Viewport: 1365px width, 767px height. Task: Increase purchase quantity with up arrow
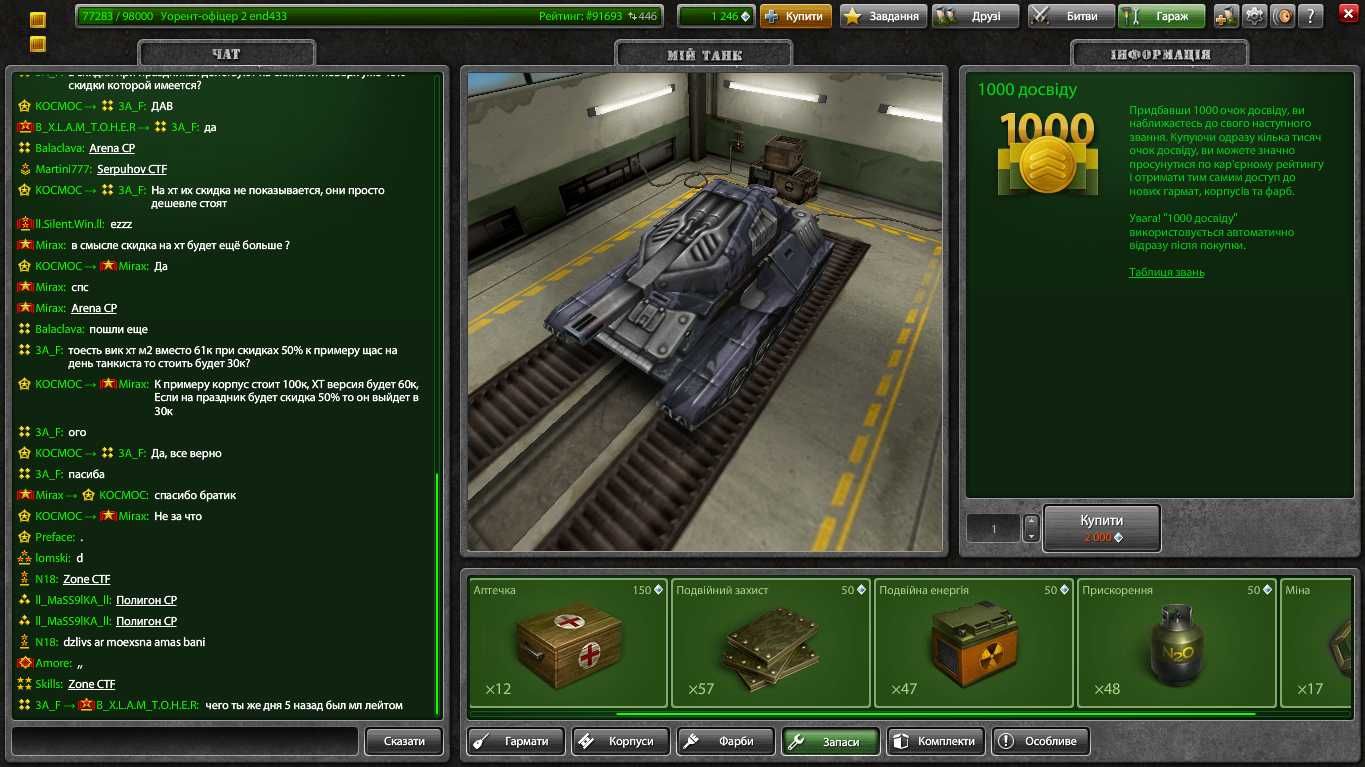click(x=1031, y=521)
